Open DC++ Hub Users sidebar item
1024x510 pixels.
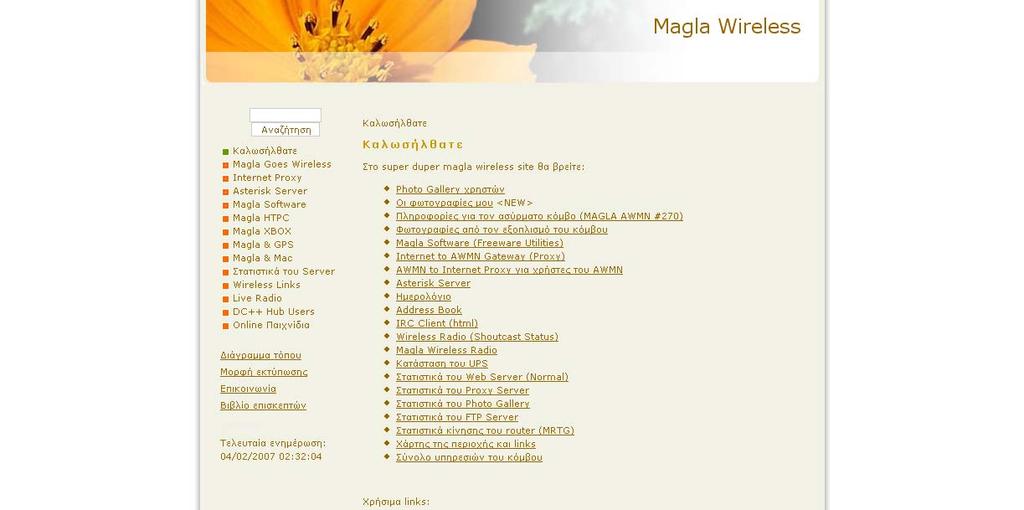point(274,311)
